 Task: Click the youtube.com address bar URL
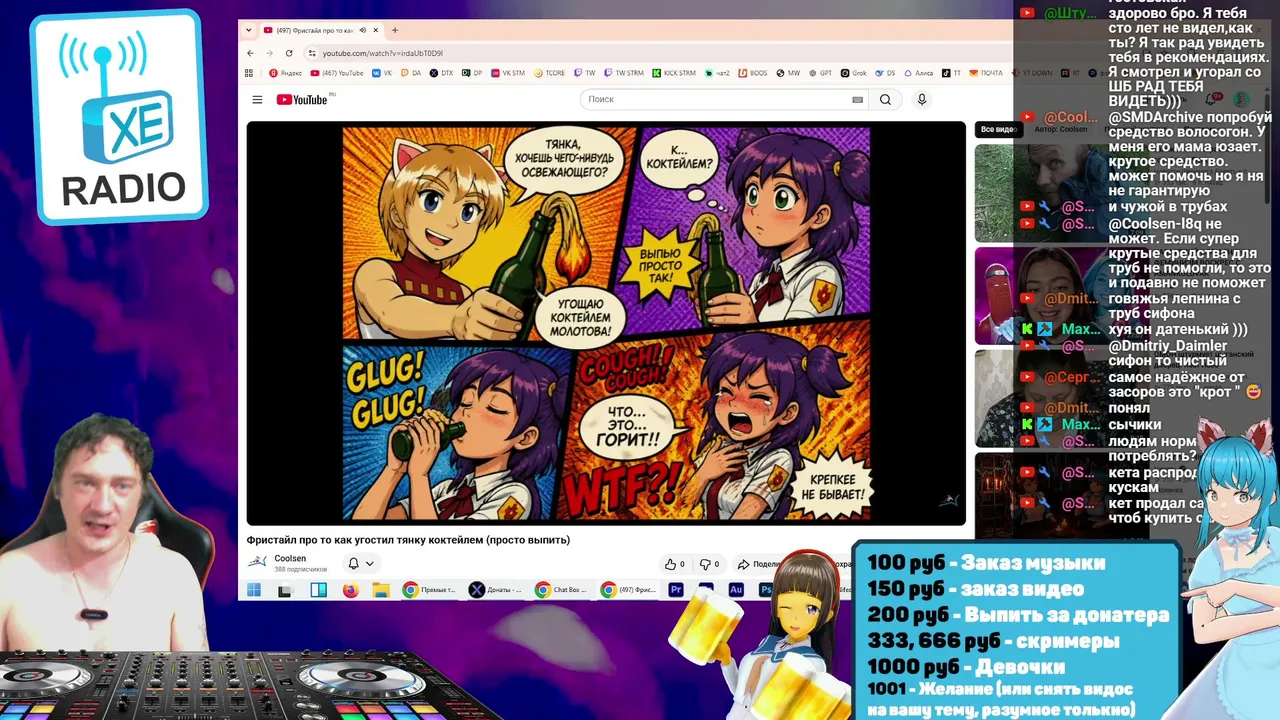pos(382,53)
